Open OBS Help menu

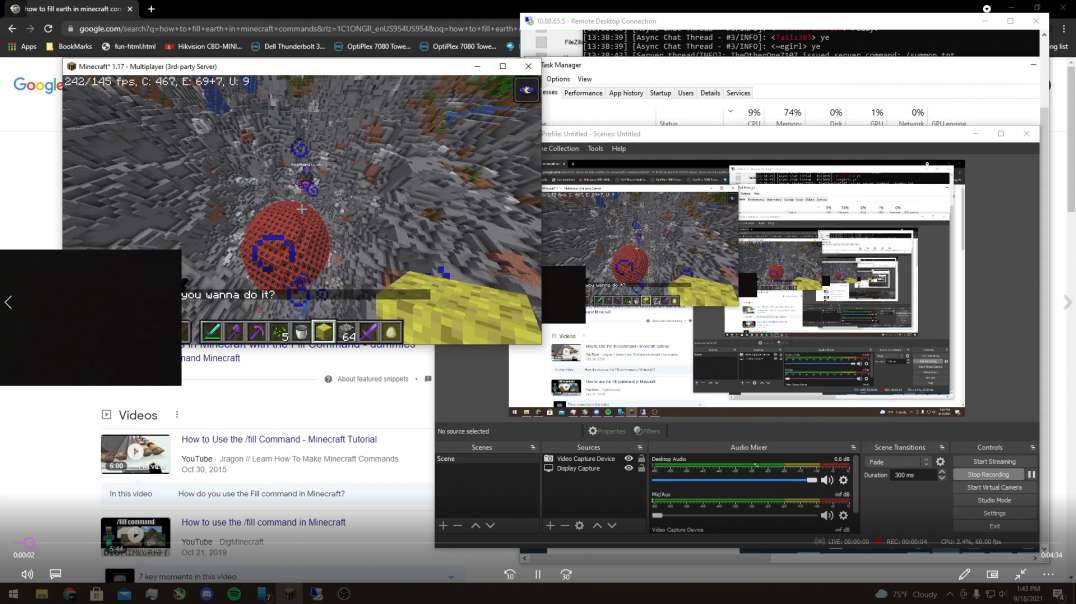coord(618,148)
